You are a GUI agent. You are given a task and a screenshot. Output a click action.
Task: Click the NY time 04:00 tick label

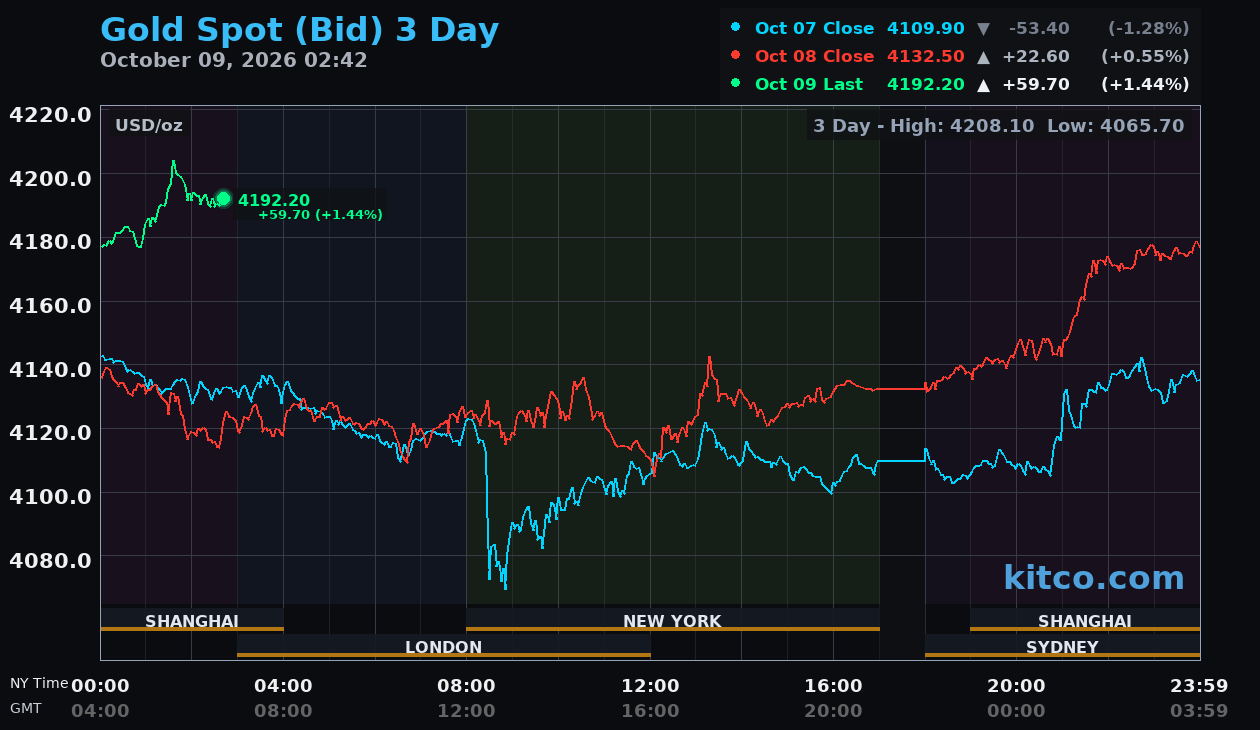point(283,685)
